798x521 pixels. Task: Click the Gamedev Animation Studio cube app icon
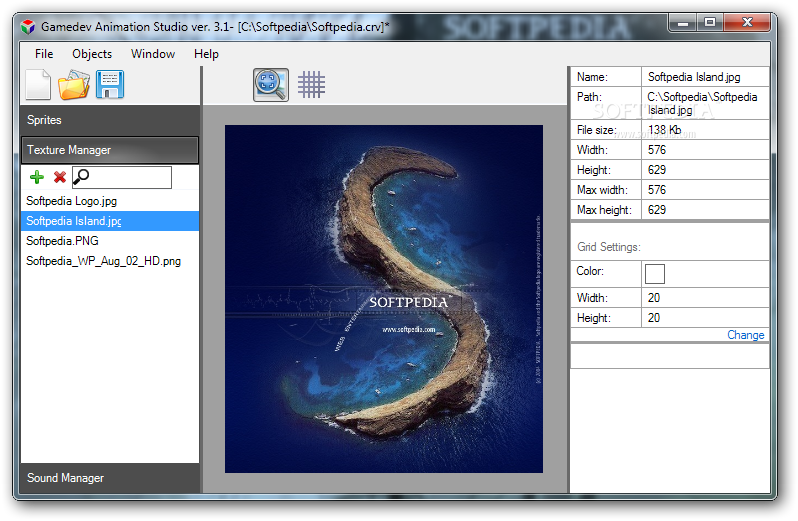[x=27, y=26]
